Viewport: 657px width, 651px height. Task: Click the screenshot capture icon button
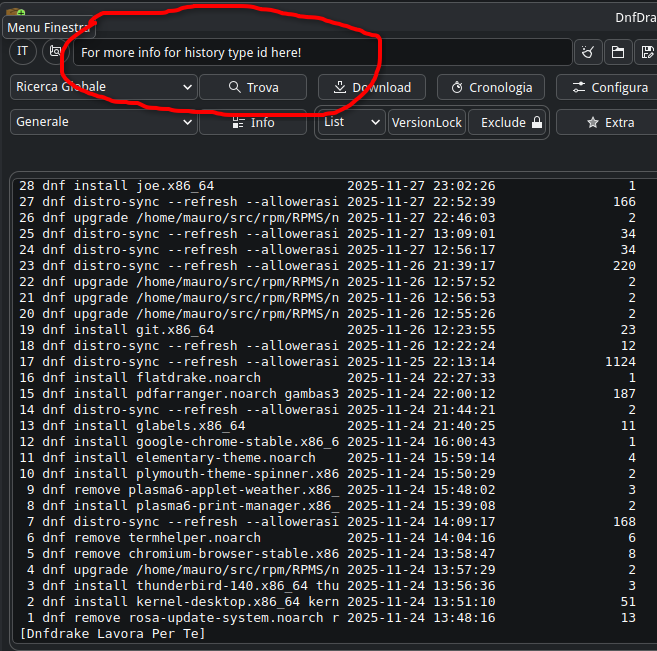[x=55, y=52]
